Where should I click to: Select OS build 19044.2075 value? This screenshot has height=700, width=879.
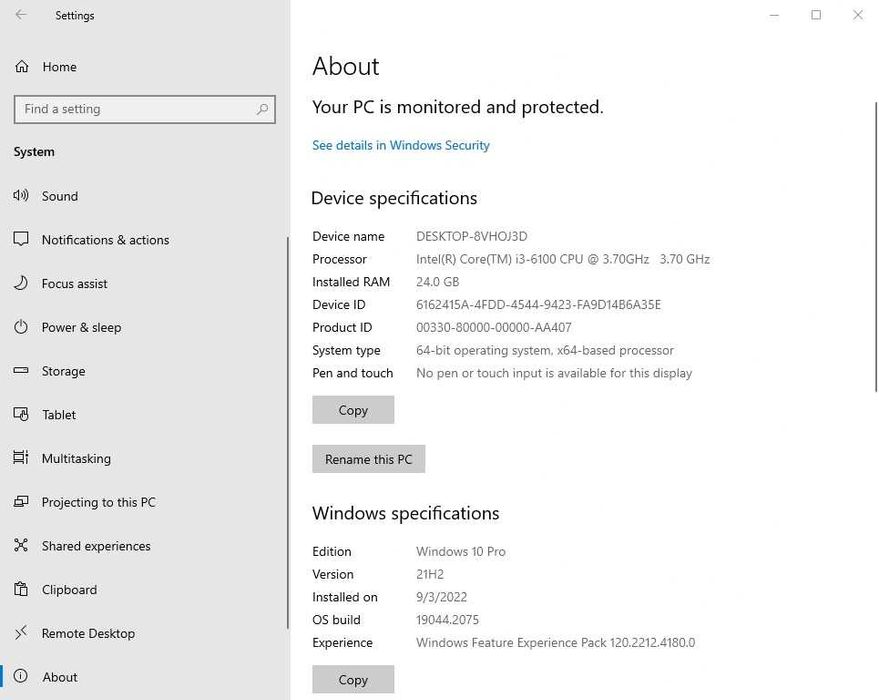tap(447, 620)
